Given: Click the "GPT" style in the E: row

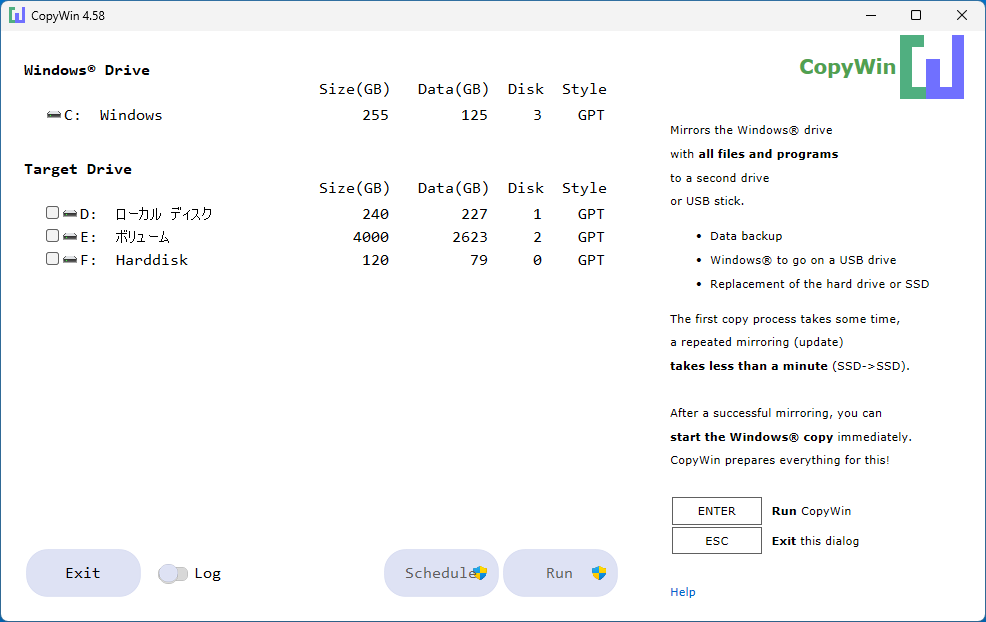Looking at the screenshot, I should pos(591,237).
